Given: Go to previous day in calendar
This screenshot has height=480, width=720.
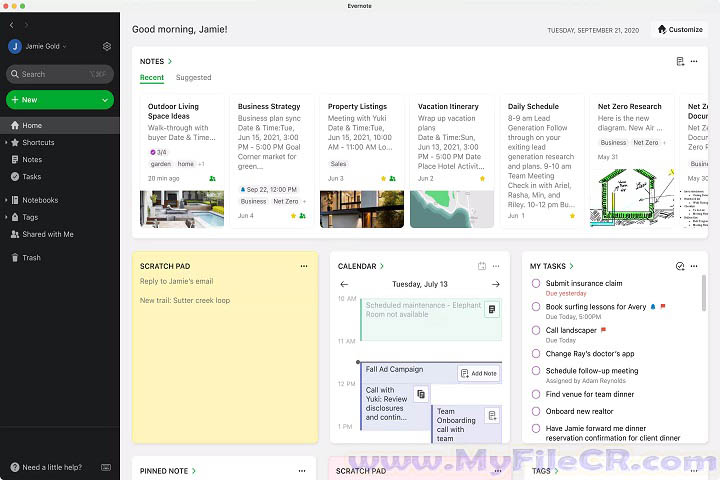Looking at the screenshot, I should (344, 284).
